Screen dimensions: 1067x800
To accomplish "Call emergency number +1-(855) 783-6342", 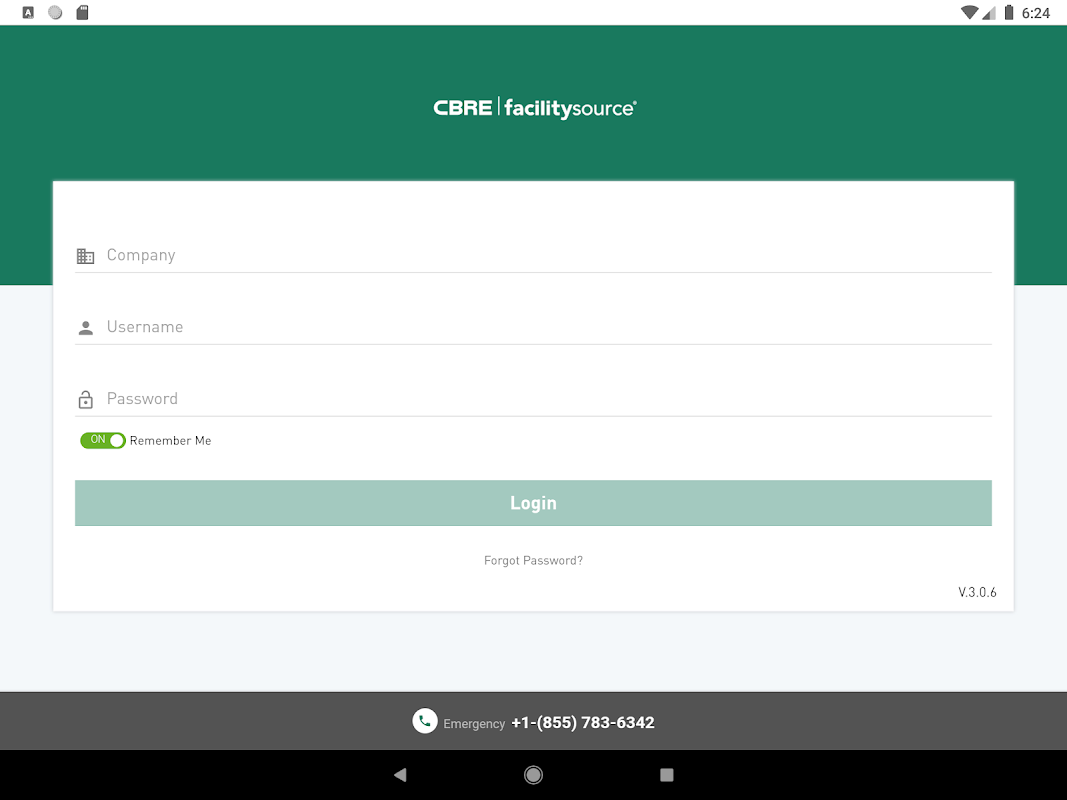I will pos(582,722).
